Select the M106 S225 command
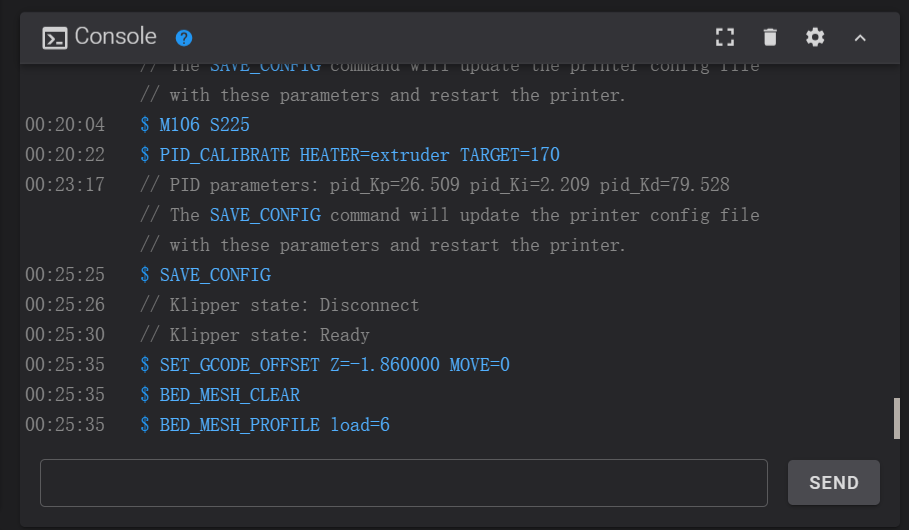 tap(204, 125)
